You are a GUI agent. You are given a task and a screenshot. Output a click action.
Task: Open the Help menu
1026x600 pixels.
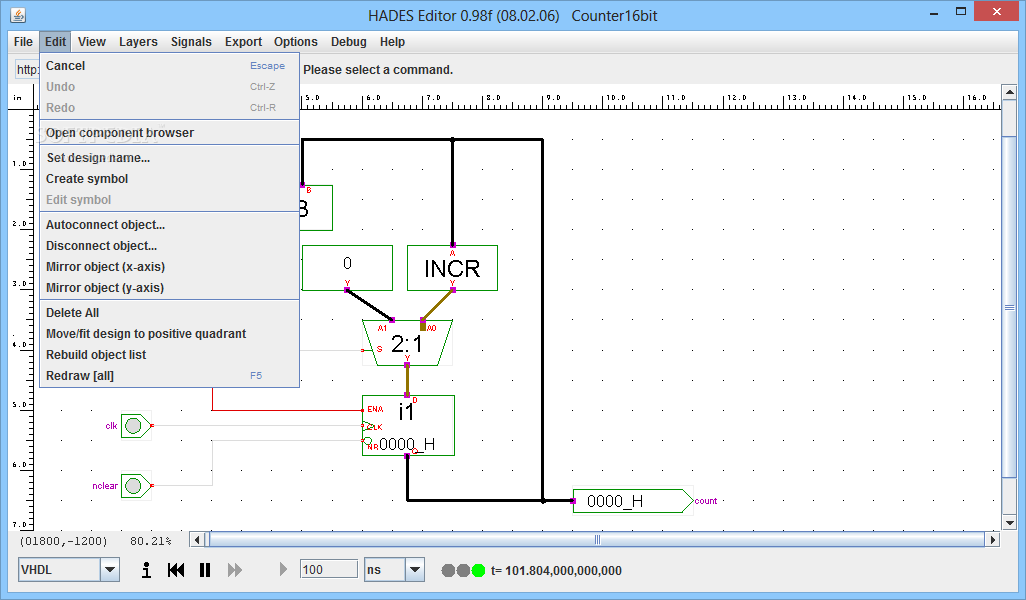click(393, 42)
